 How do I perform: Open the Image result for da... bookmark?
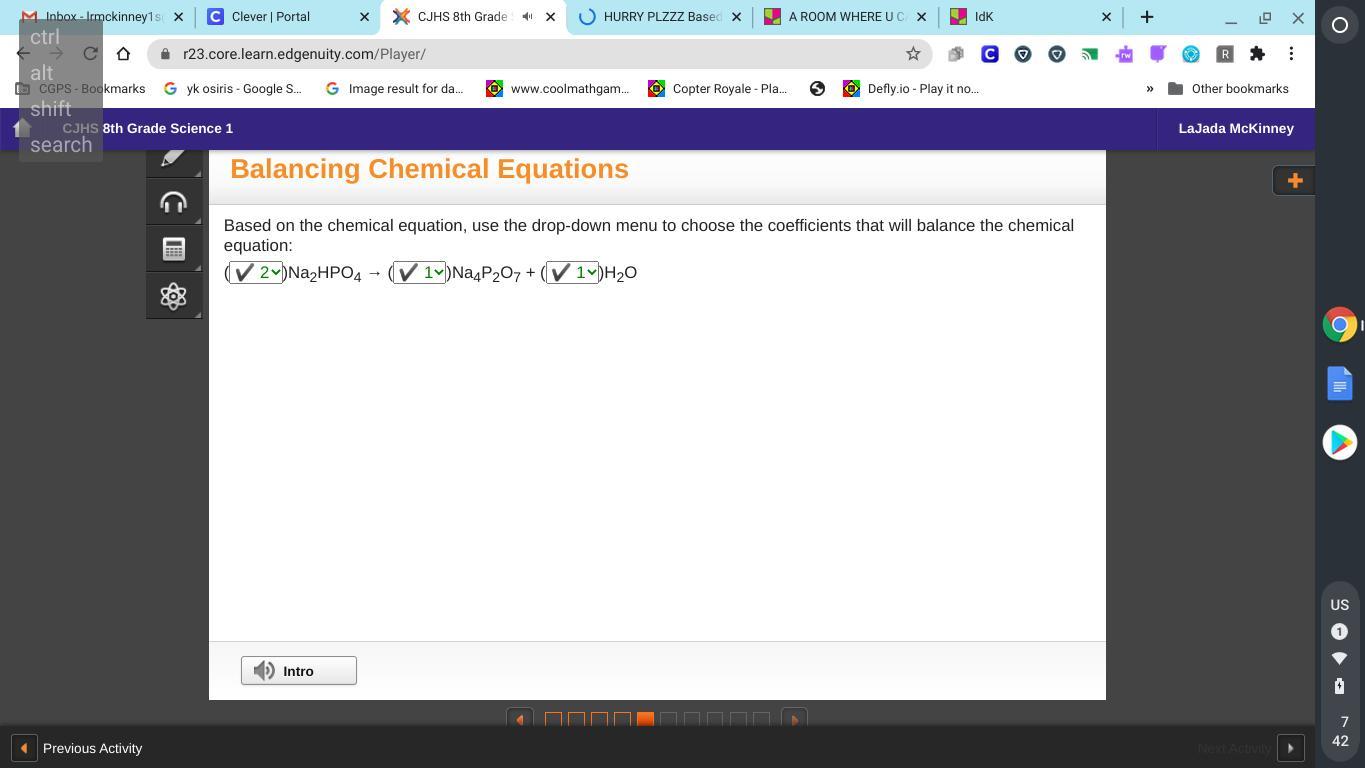394,89
